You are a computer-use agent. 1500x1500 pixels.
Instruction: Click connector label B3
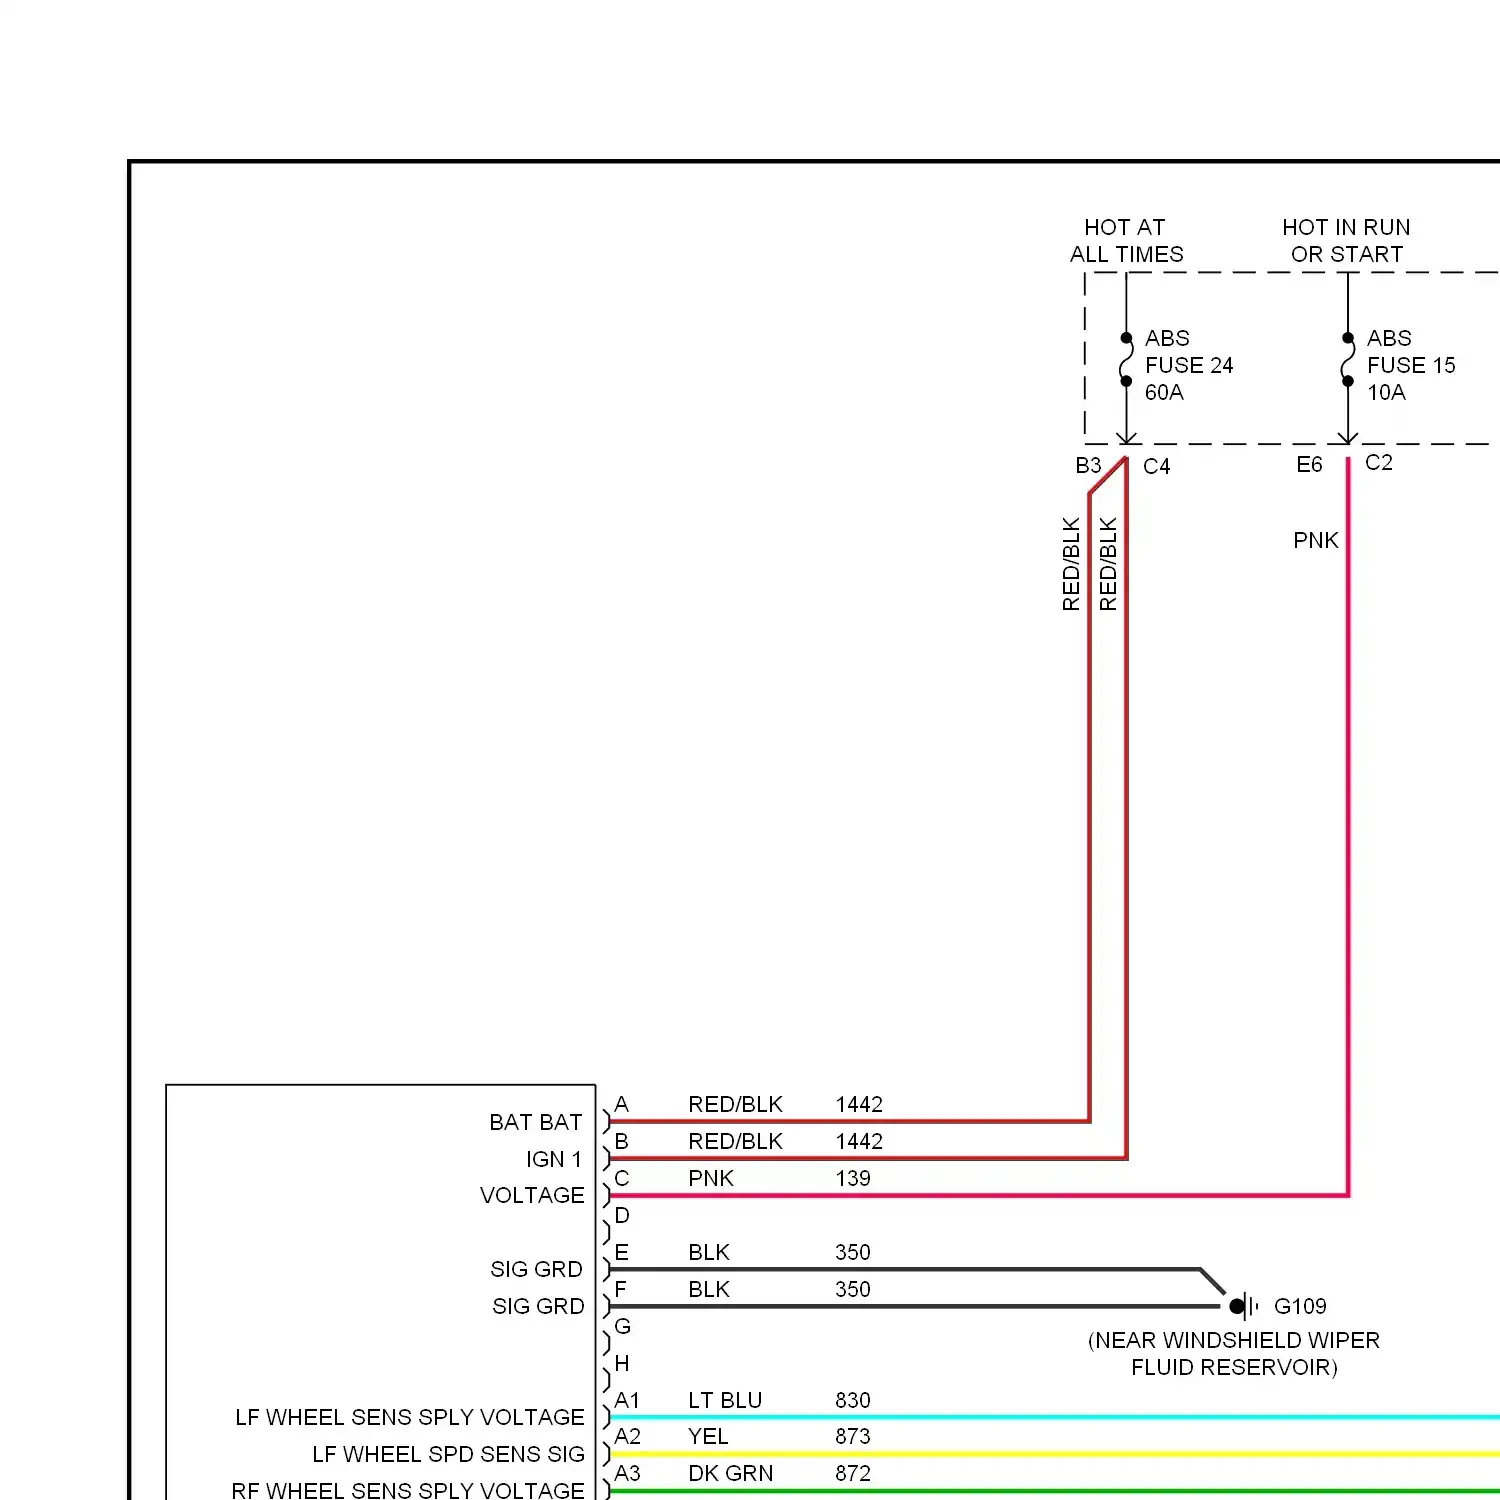point(1088,466)
